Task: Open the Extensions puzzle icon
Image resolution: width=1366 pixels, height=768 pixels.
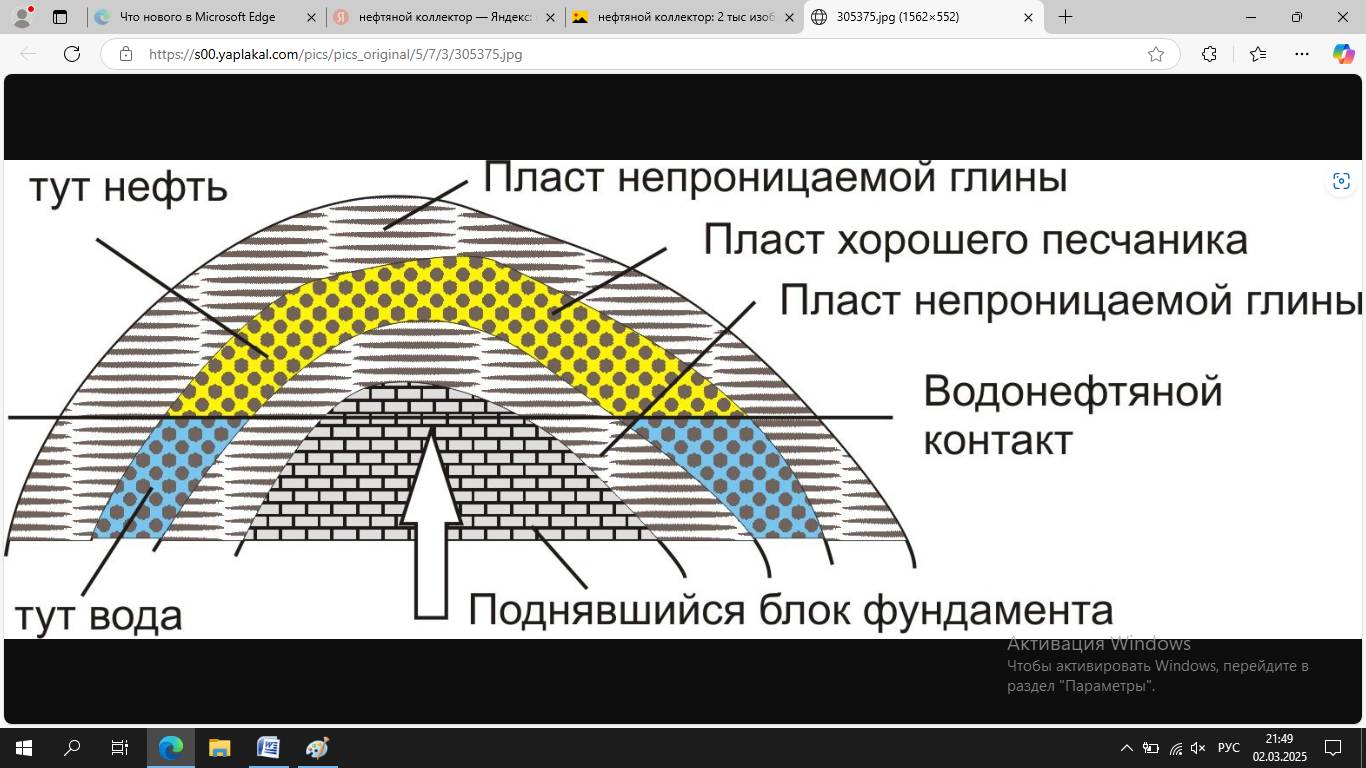Action: click(1209, 54)
